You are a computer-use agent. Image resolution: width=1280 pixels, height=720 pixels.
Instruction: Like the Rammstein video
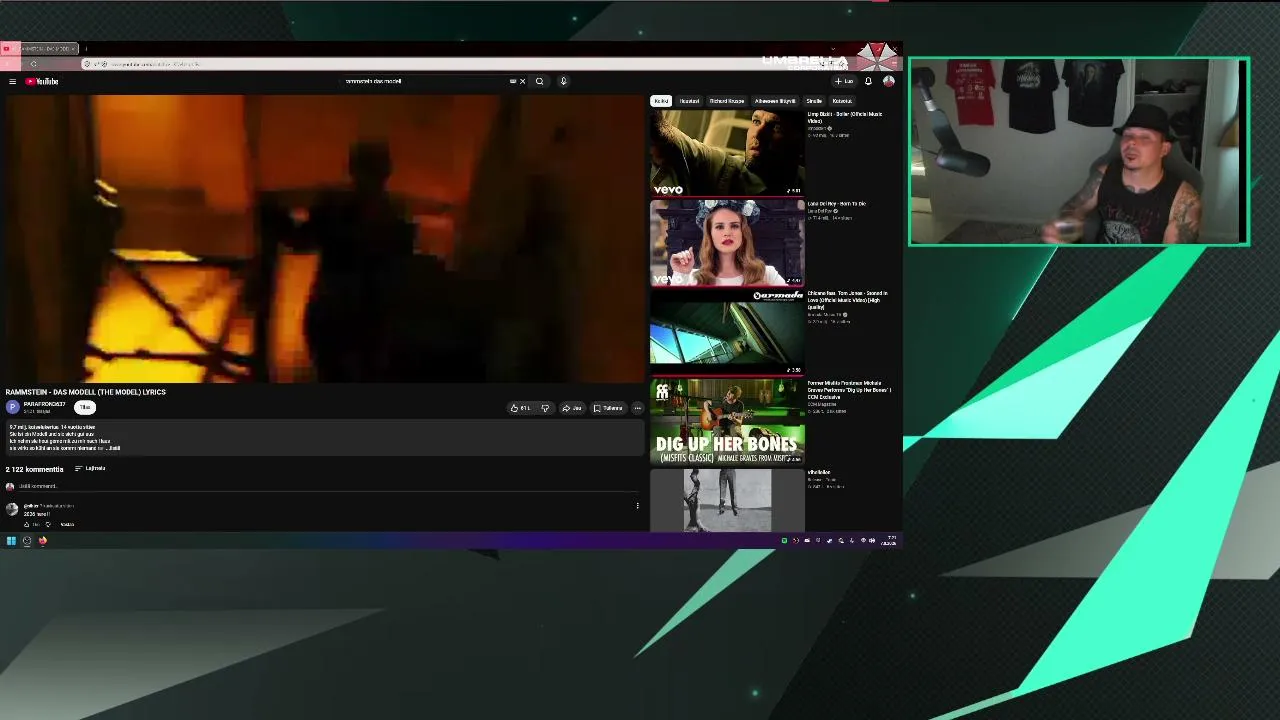pos(520,408)
